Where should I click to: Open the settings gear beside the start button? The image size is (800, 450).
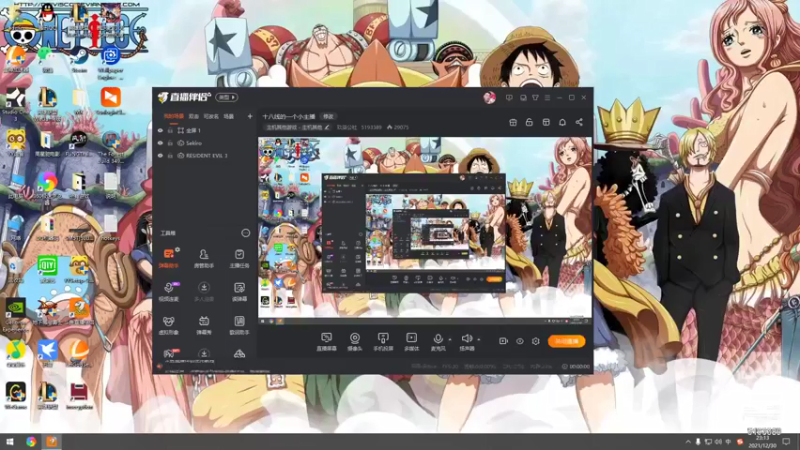536,341
